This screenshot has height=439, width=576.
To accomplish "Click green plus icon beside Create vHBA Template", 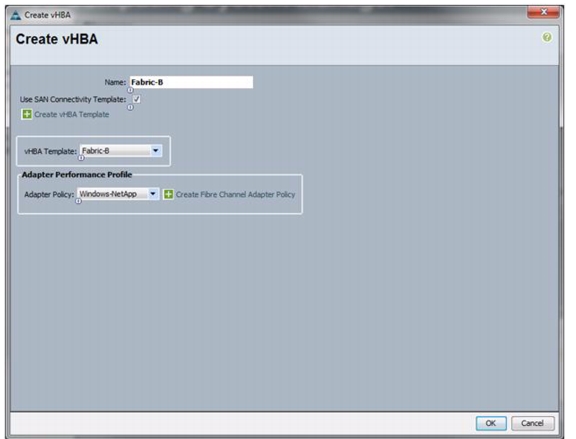I will pyautogui.click(x=27, y=114).
